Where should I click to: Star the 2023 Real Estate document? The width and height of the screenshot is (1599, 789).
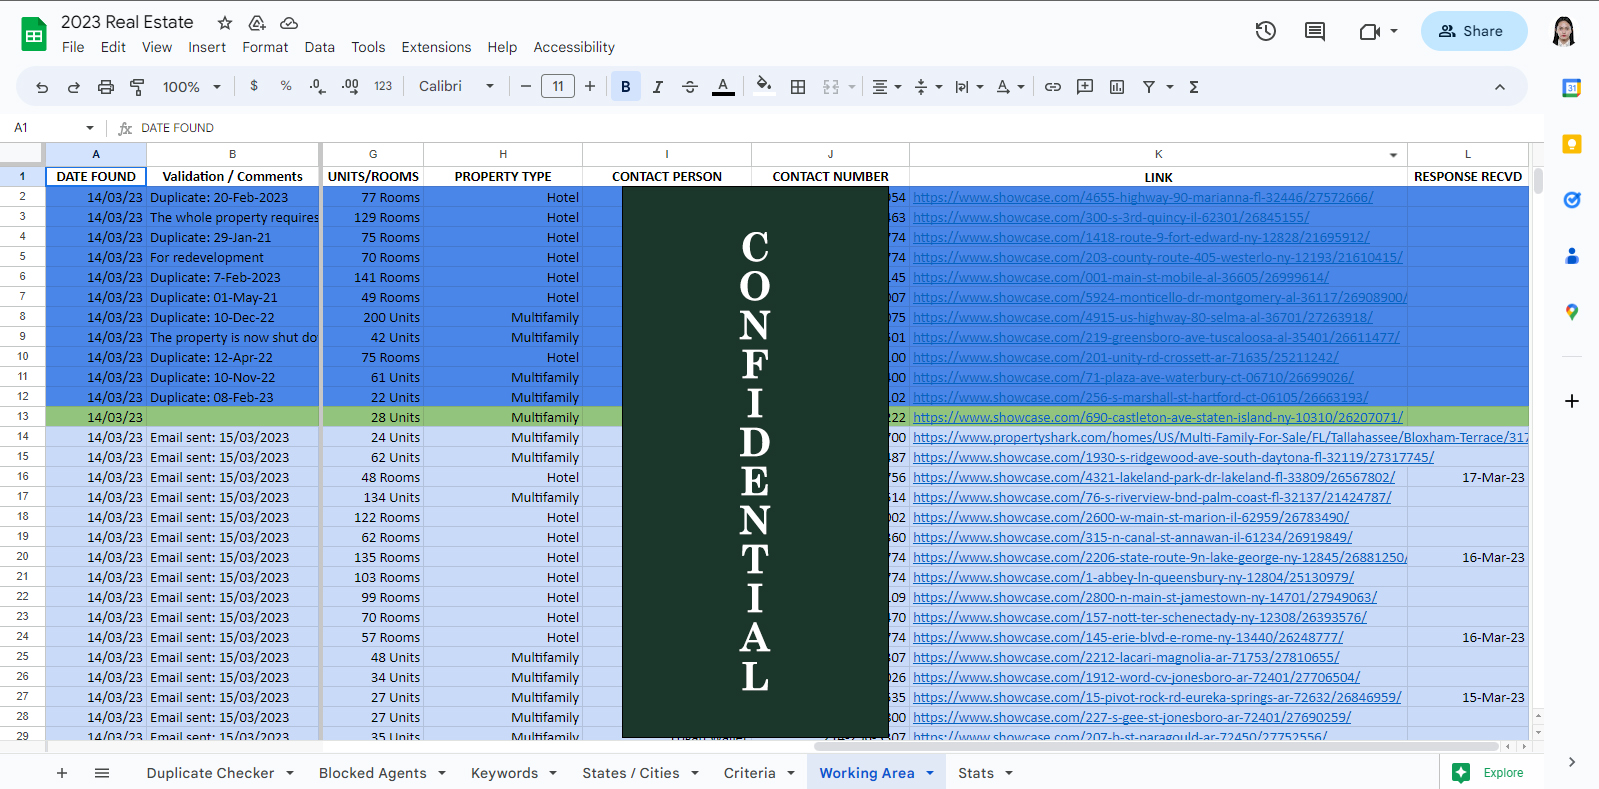(225, 23)
